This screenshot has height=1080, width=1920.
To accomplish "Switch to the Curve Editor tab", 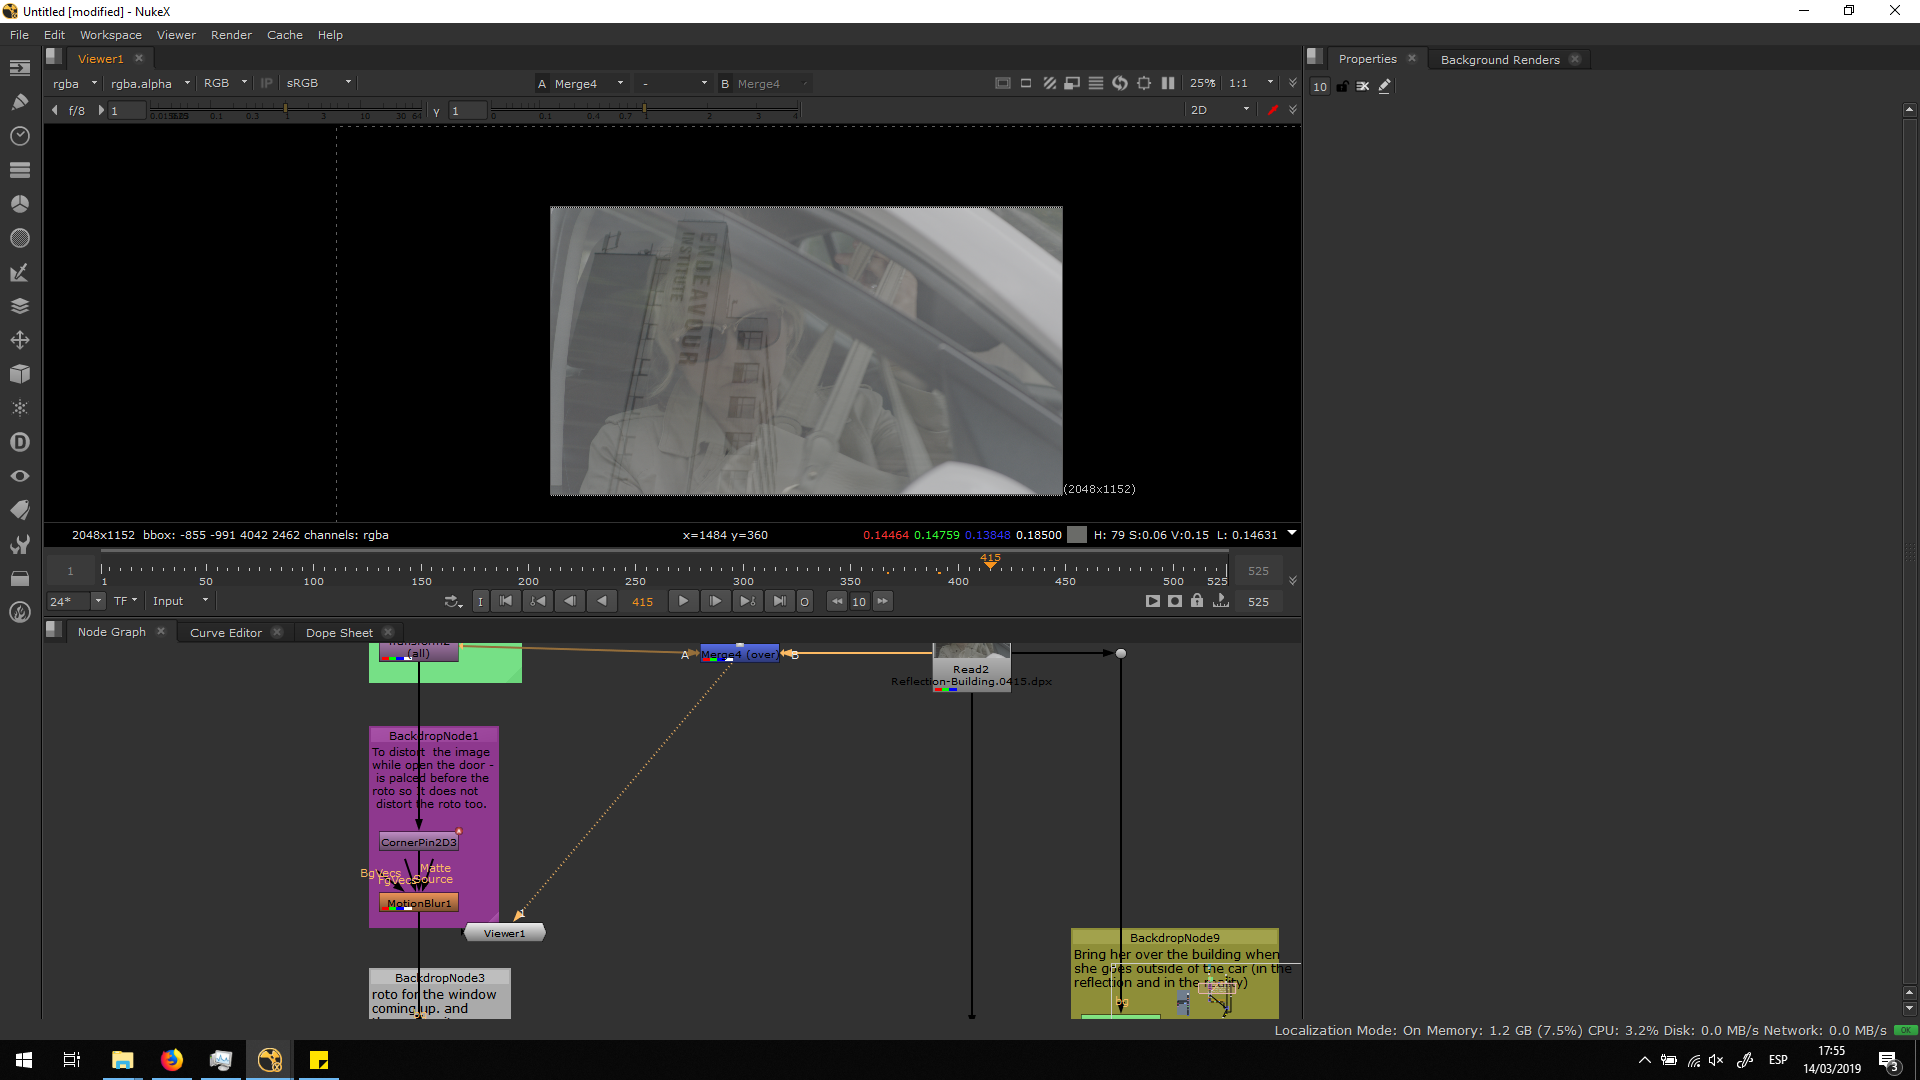I will tap(226, 633).
